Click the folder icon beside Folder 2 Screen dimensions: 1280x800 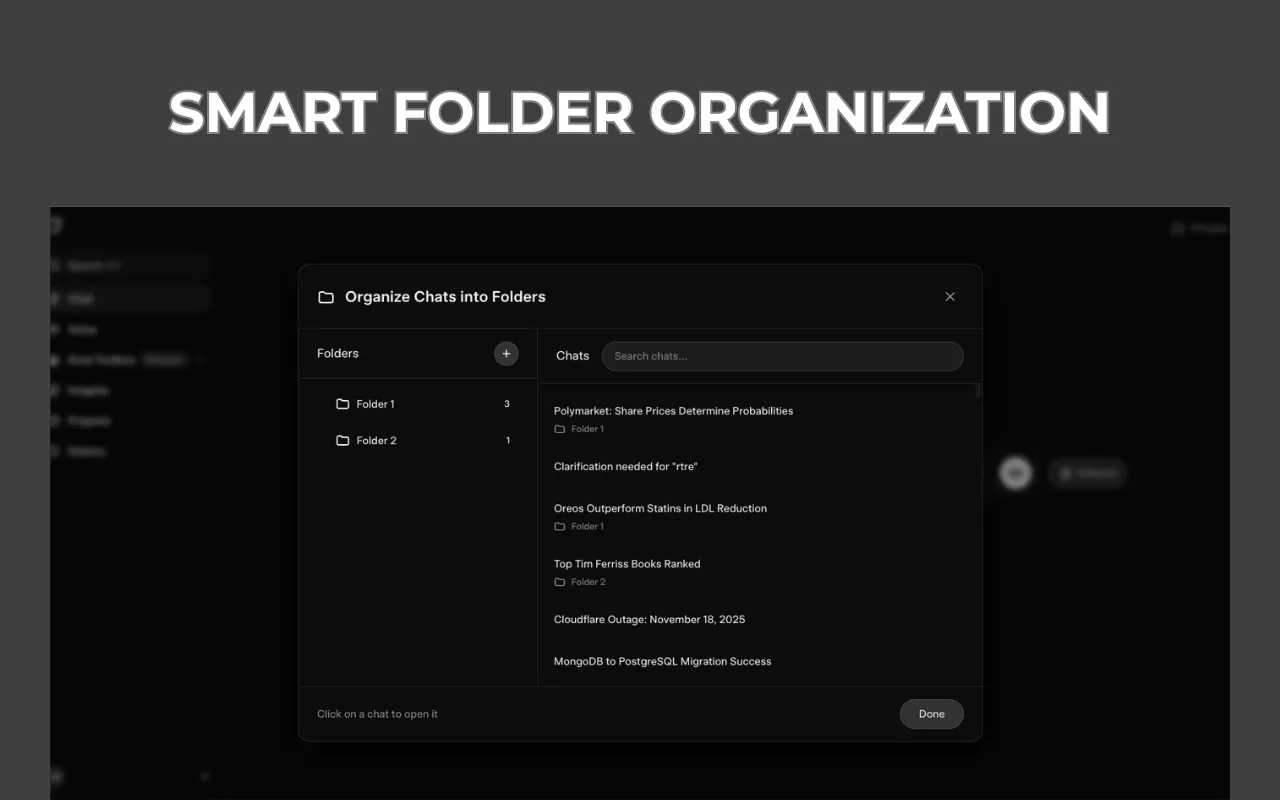(x=342, y=441)
